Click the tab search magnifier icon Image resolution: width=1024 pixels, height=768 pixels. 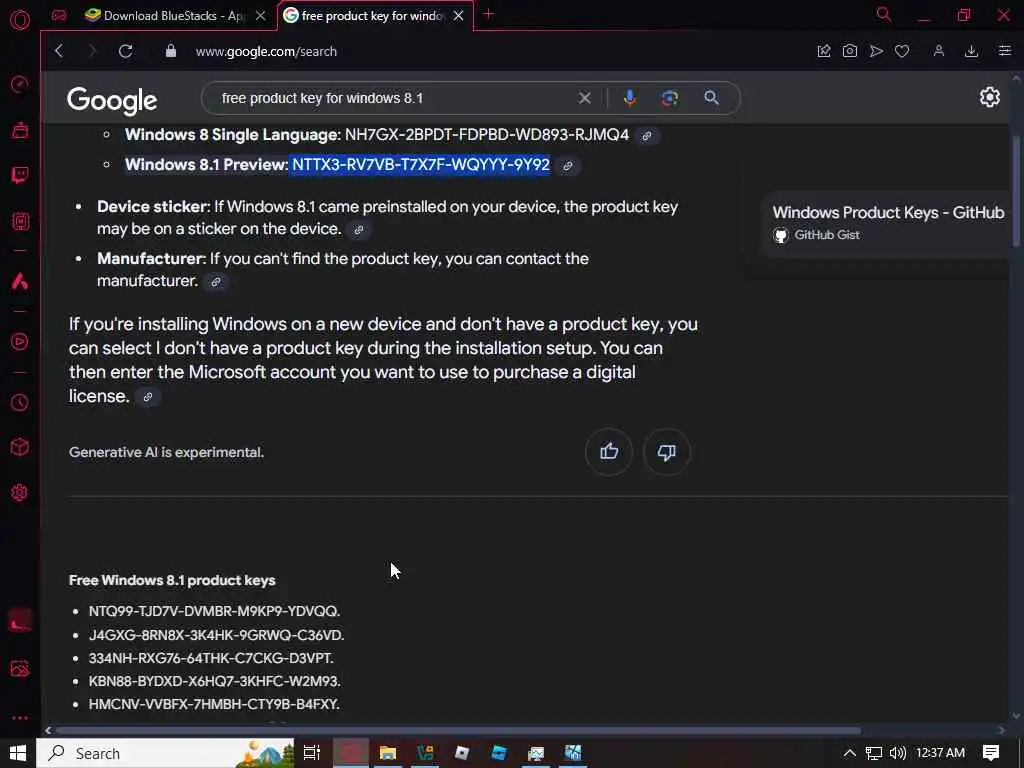tap(884, 14)
